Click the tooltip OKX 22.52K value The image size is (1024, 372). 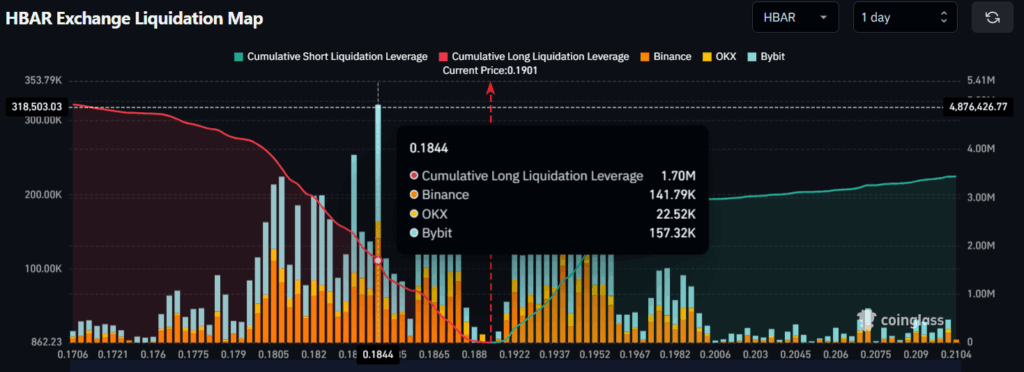click(x=675, y=213)
